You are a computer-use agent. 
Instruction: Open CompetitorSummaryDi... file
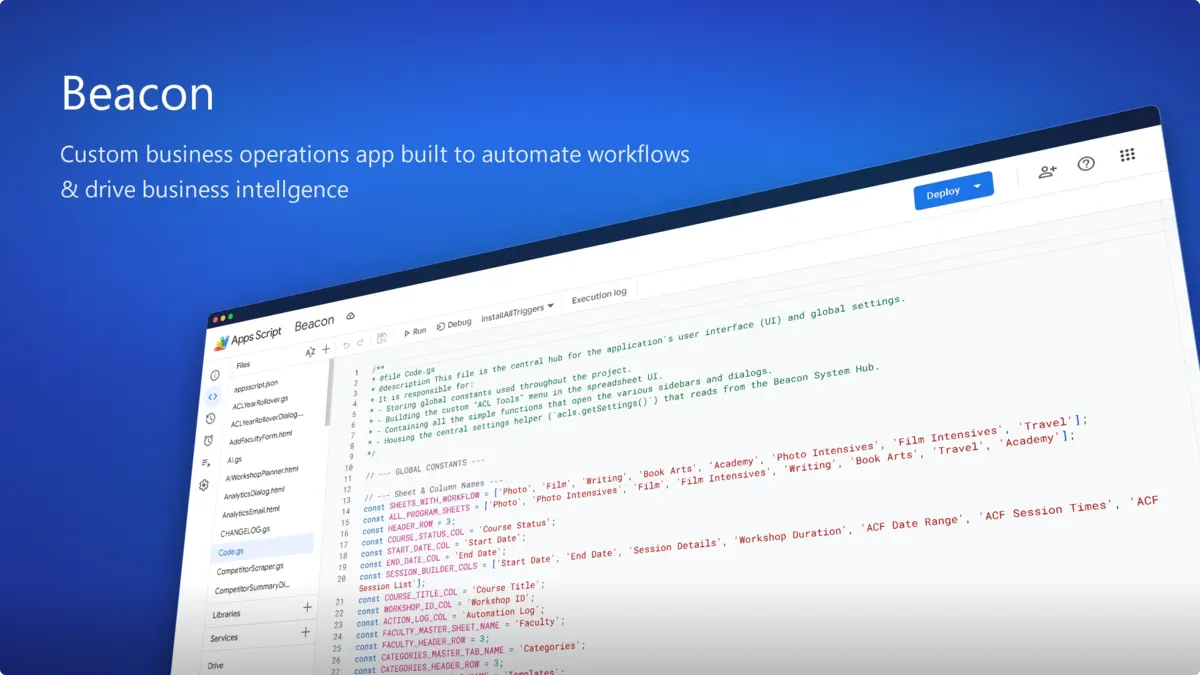click(x=252, y=588)
